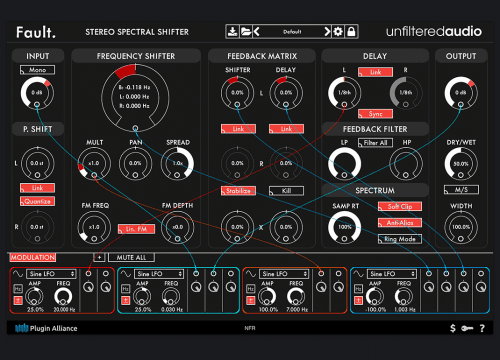Image resolution: width=500 pixels, height=360 pixels.
Task: Click the Hz button on the 1.003 Hz LFO
Action: pyautogui.click(x=358, y=289)
